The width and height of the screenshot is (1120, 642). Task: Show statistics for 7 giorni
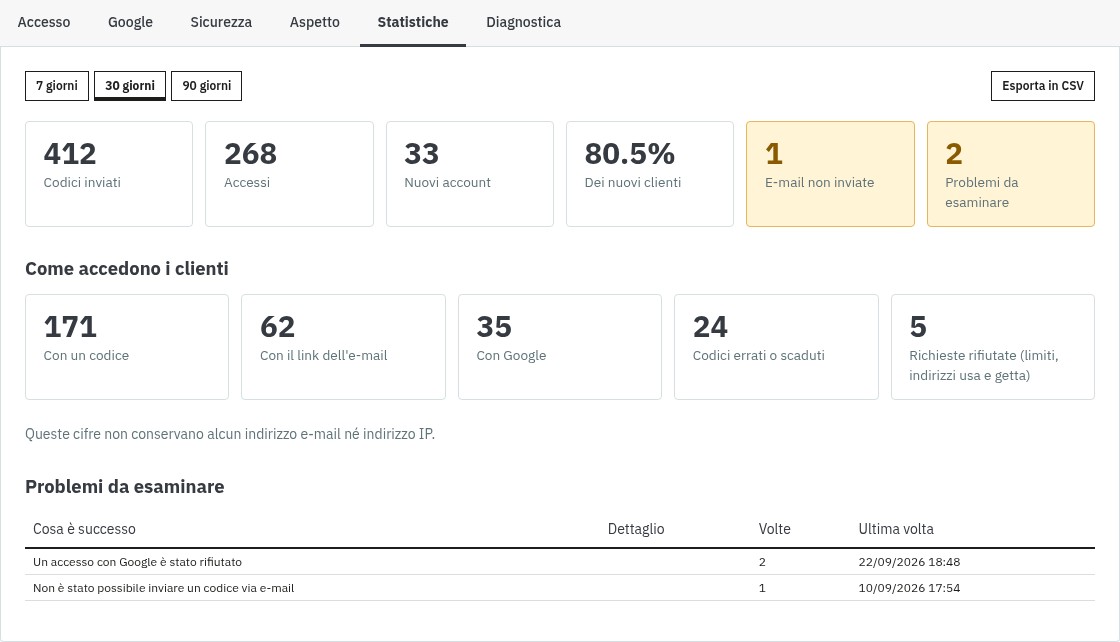click(x=57, y=86)
